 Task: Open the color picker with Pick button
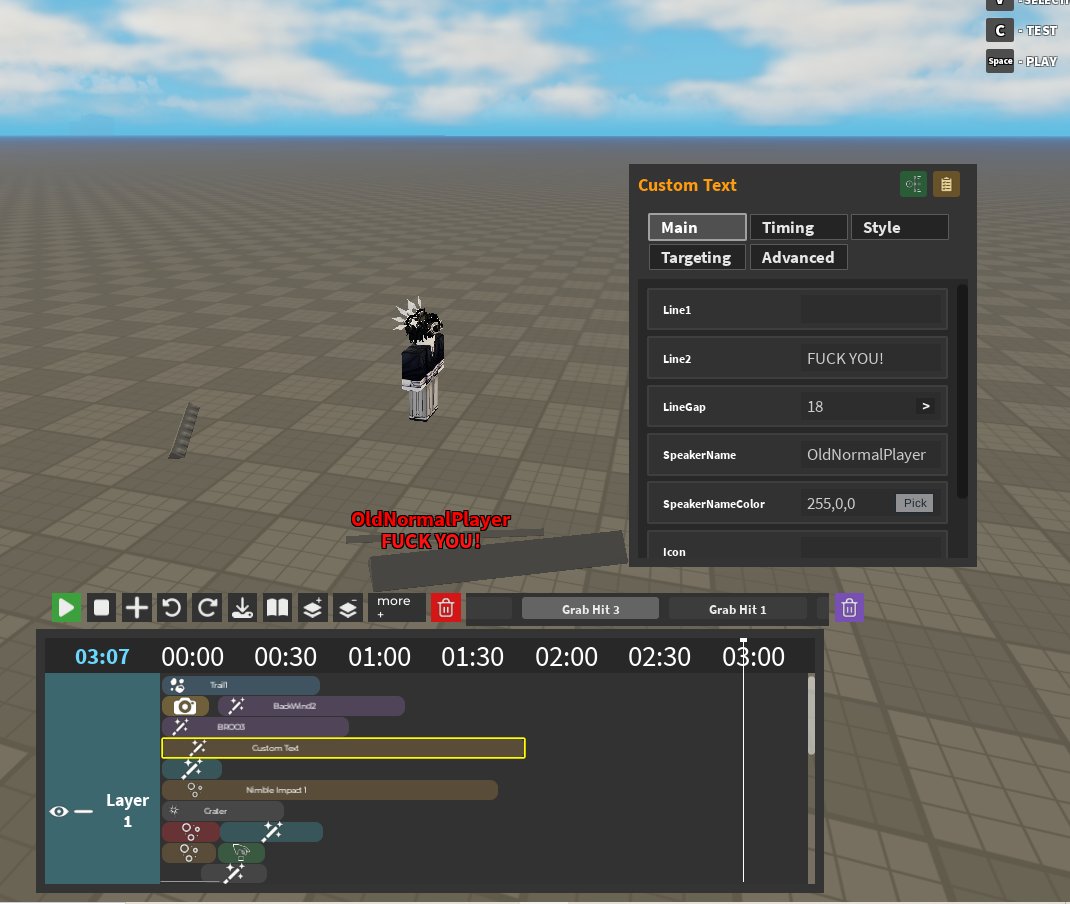tap(914, 503)
